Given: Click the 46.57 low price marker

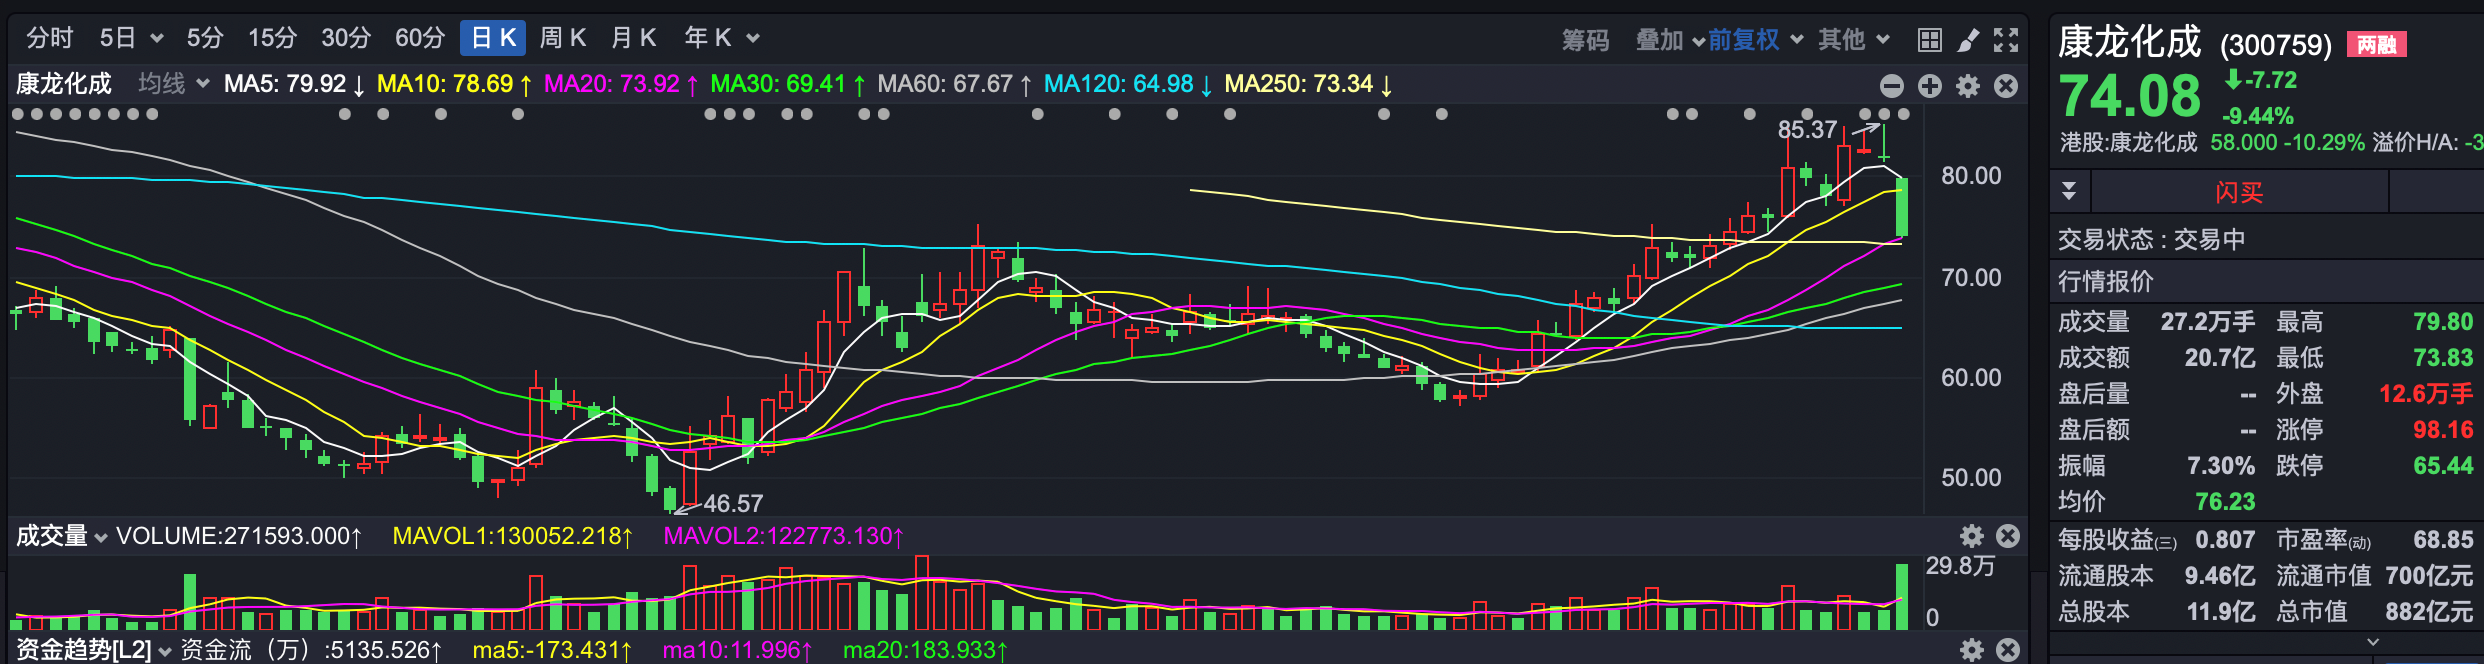Looking at the screenshot, I should pyautogui.click(x=733, y=503).
